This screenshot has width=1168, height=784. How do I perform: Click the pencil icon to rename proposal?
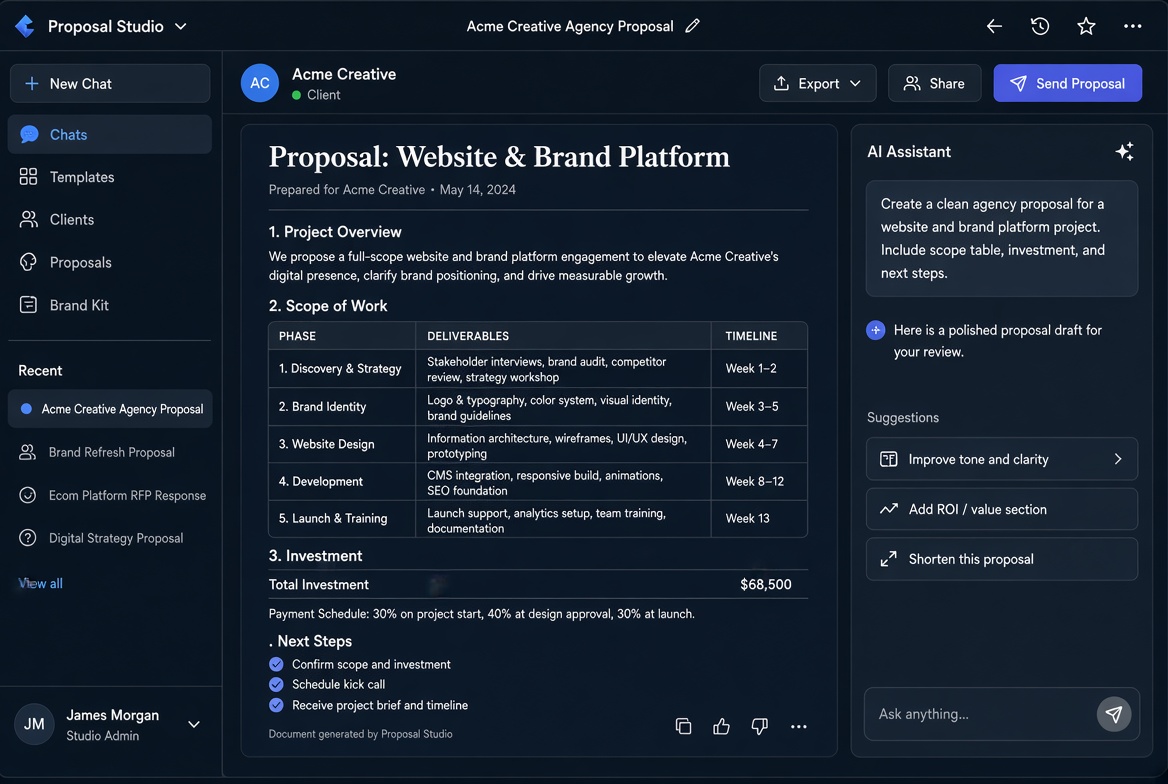click(692, 26)
